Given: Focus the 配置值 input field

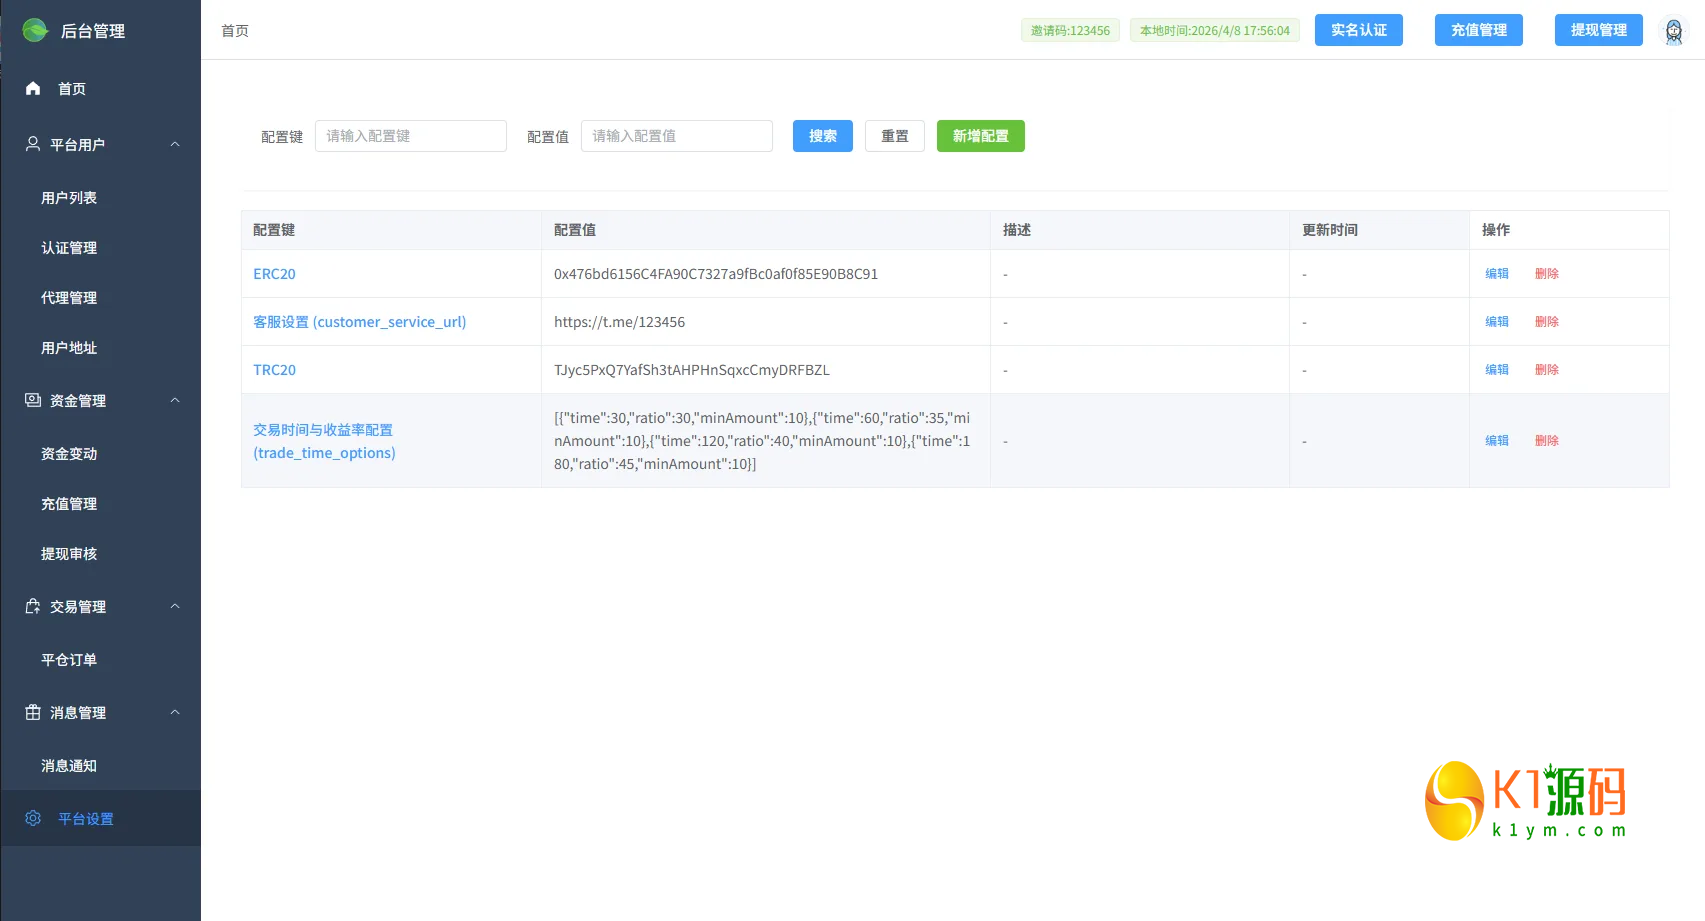Looking at the screenshot, I should click(676, 136).
